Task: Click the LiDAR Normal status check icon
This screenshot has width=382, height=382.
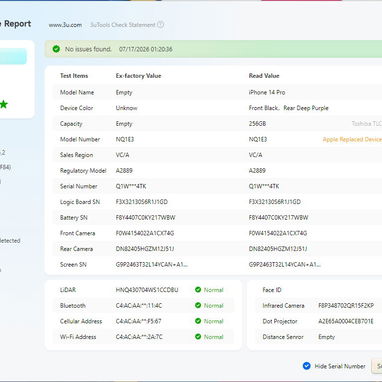Action: 198,290
